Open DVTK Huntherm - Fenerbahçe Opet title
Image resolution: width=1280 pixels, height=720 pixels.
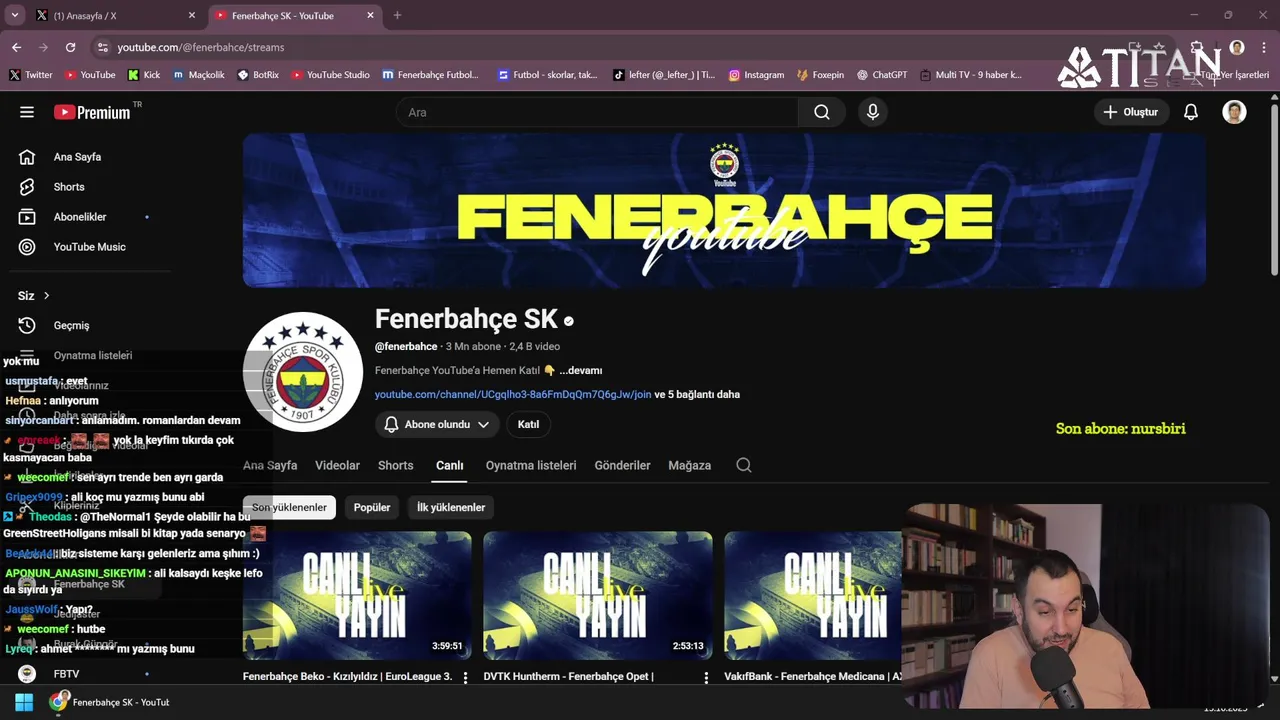pos(568,677)
